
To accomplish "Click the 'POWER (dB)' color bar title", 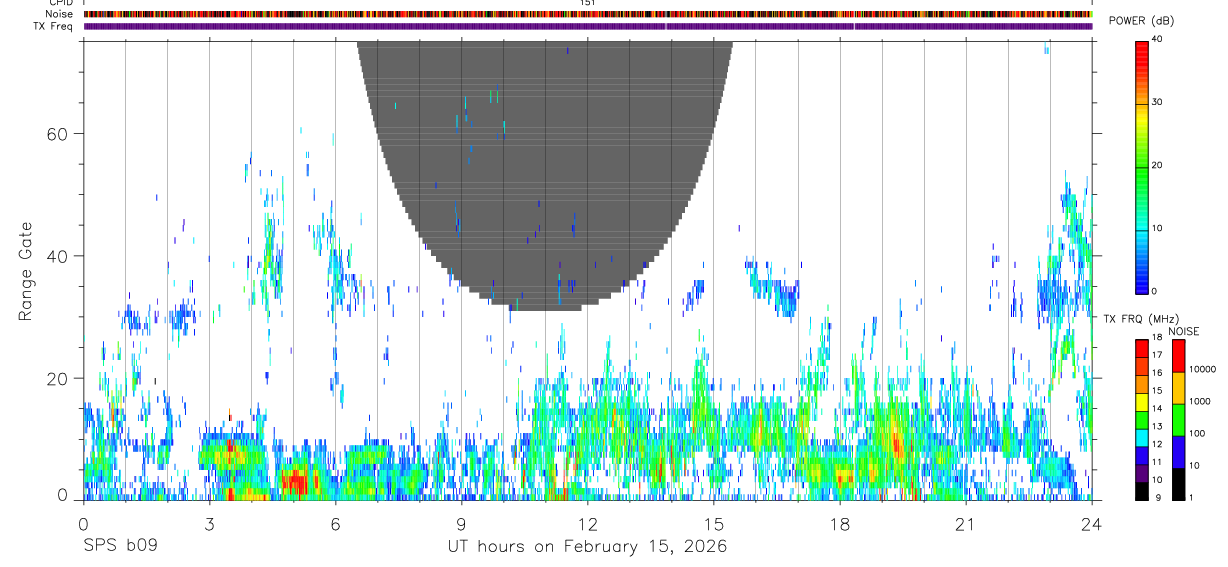I will click(x=1141, y=21).
